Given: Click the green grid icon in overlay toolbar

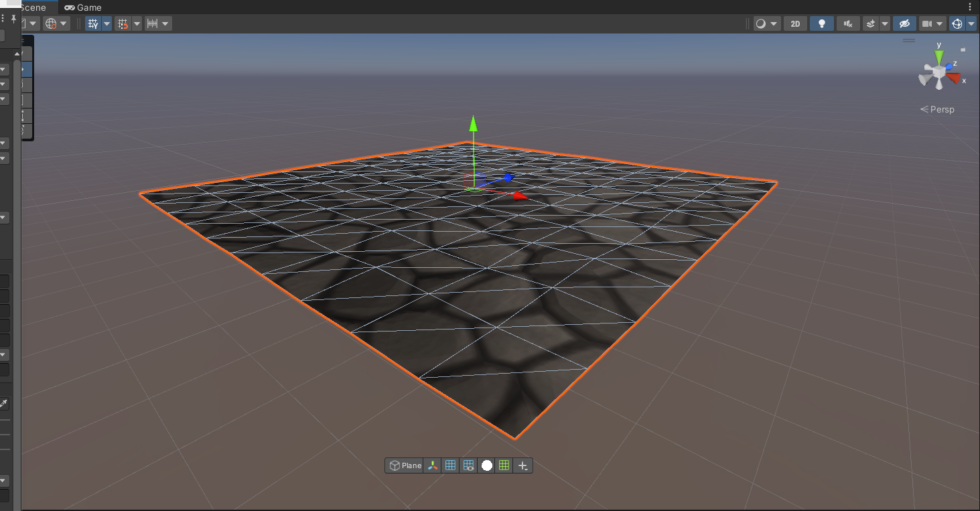Looking at the screenshot, I should tap(504, 465).
